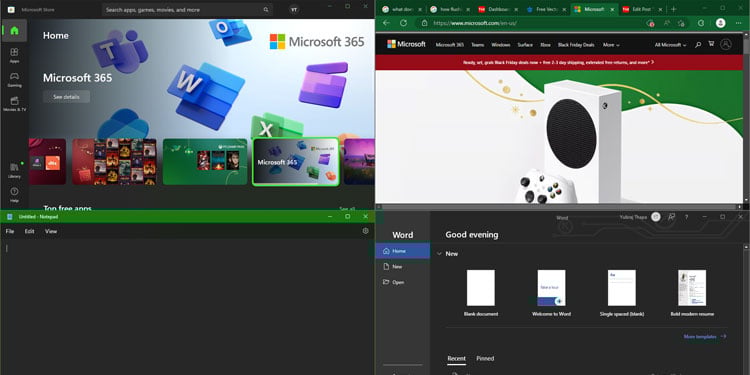Expand the More dropdown in Microsoft navigation

point(611,45)
